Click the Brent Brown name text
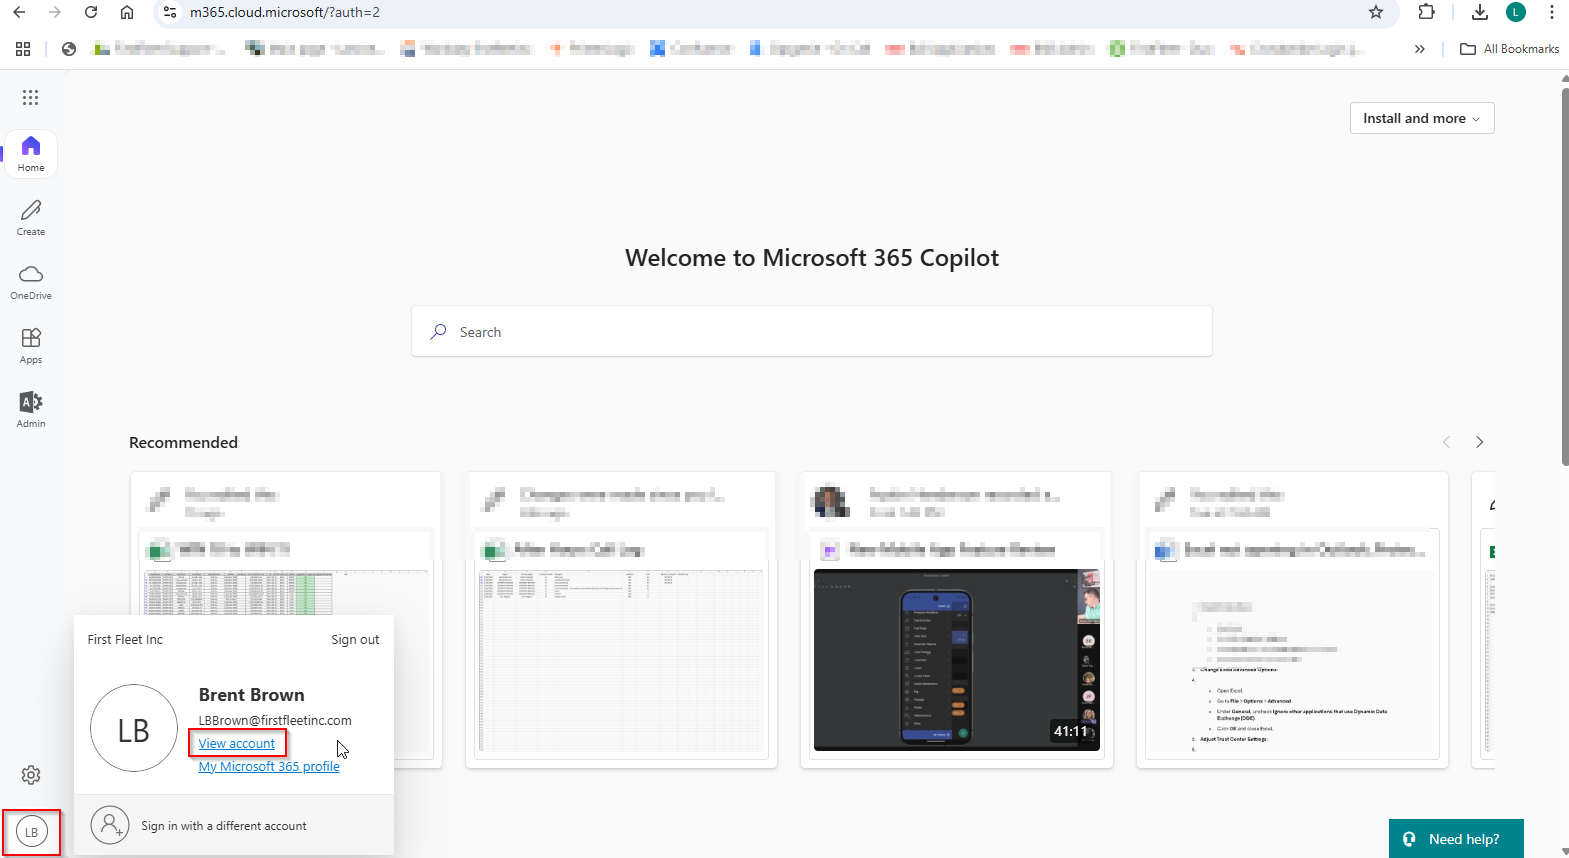Image resolution: width=1569 pixels, height=858 pixels. (251, 695)
